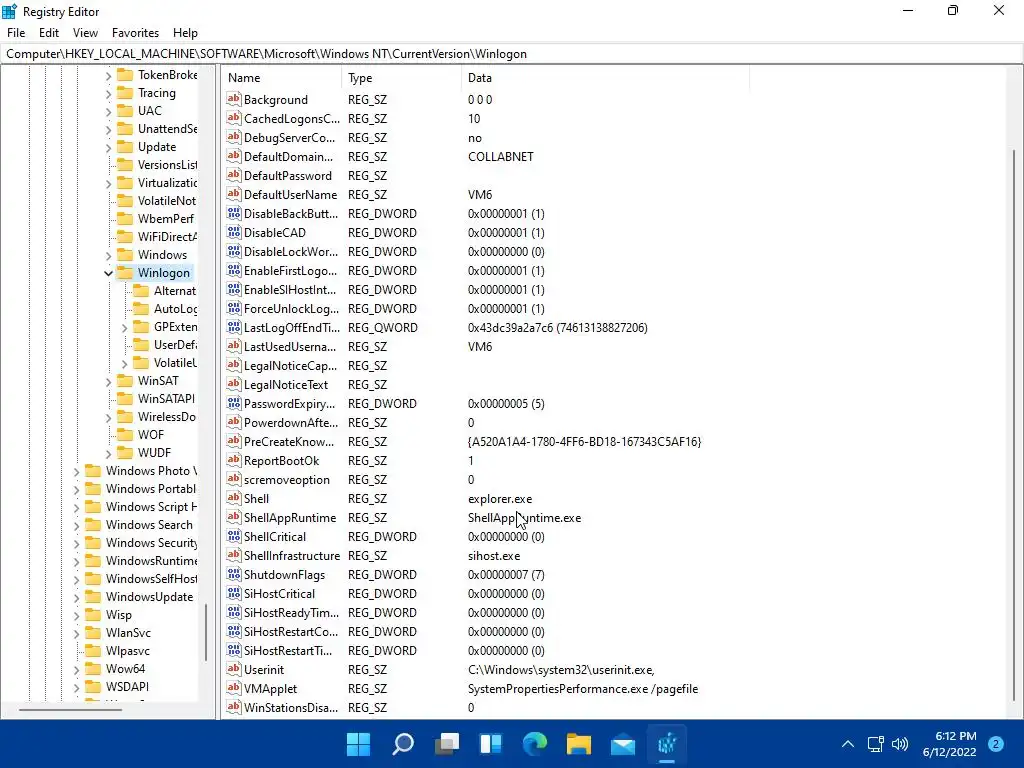The width and height of the screenshot is (1024, 768).
Task: Select the Windows folder icon in tree
Action: click(x=125, y=255)
